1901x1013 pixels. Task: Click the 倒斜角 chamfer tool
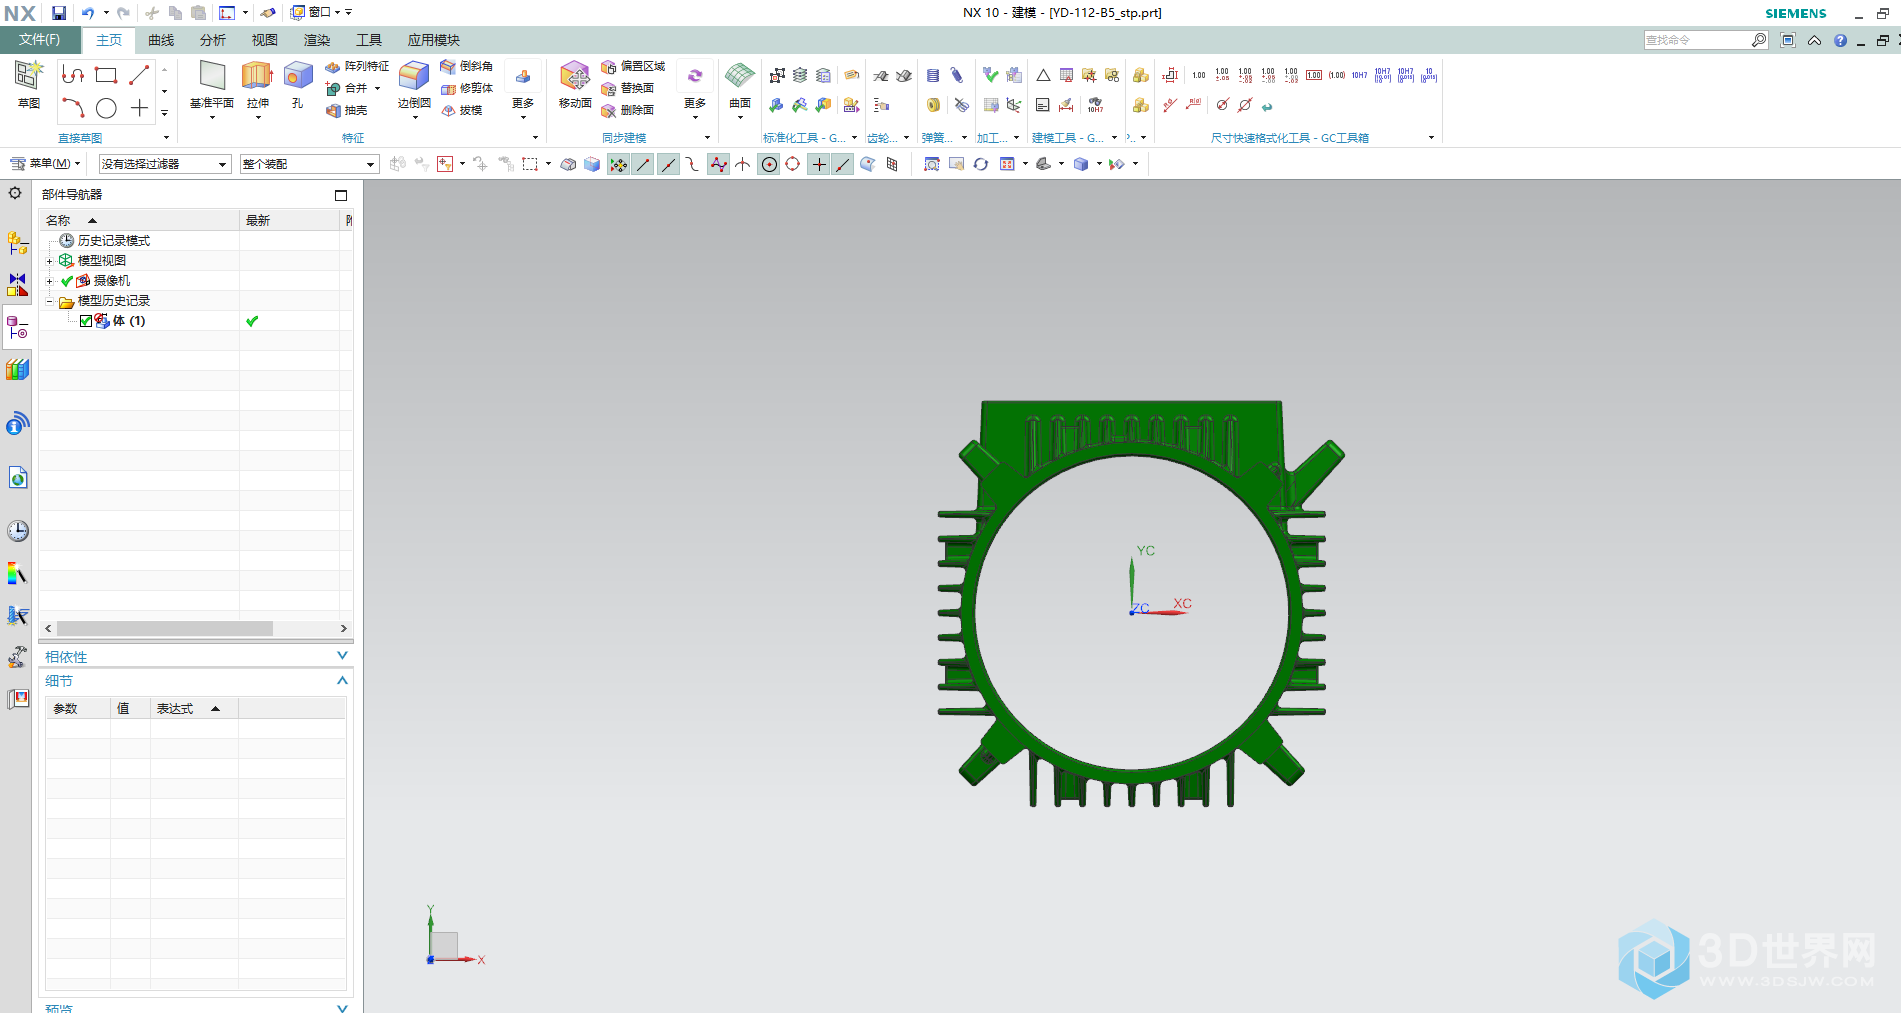pyautogui.click(x=466, y=66)
